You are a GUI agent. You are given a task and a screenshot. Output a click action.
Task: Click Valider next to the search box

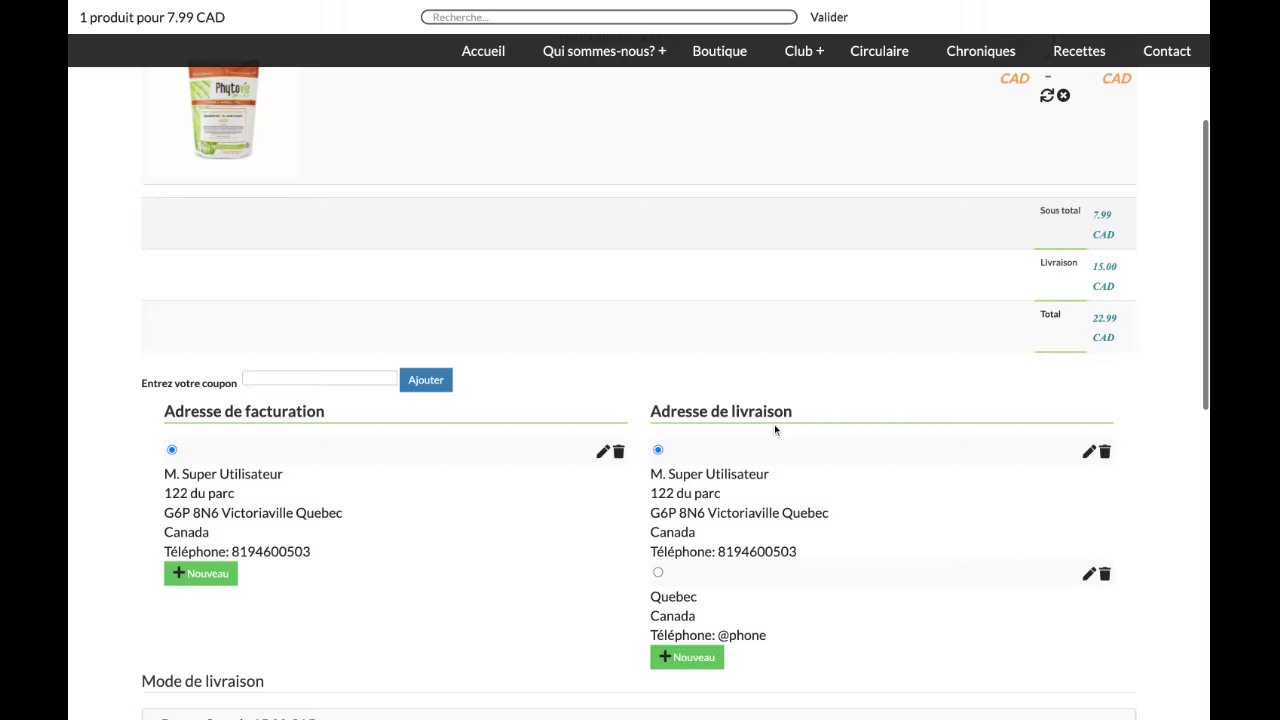pos(829,17)
